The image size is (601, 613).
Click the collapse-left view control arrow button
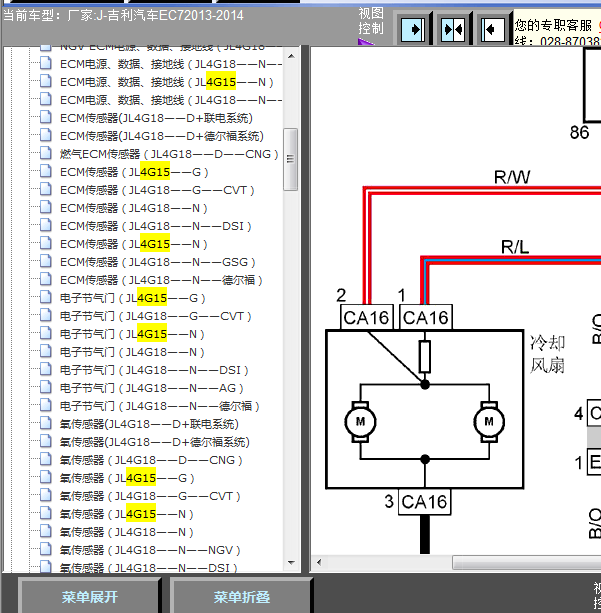(x=492, y=29)
